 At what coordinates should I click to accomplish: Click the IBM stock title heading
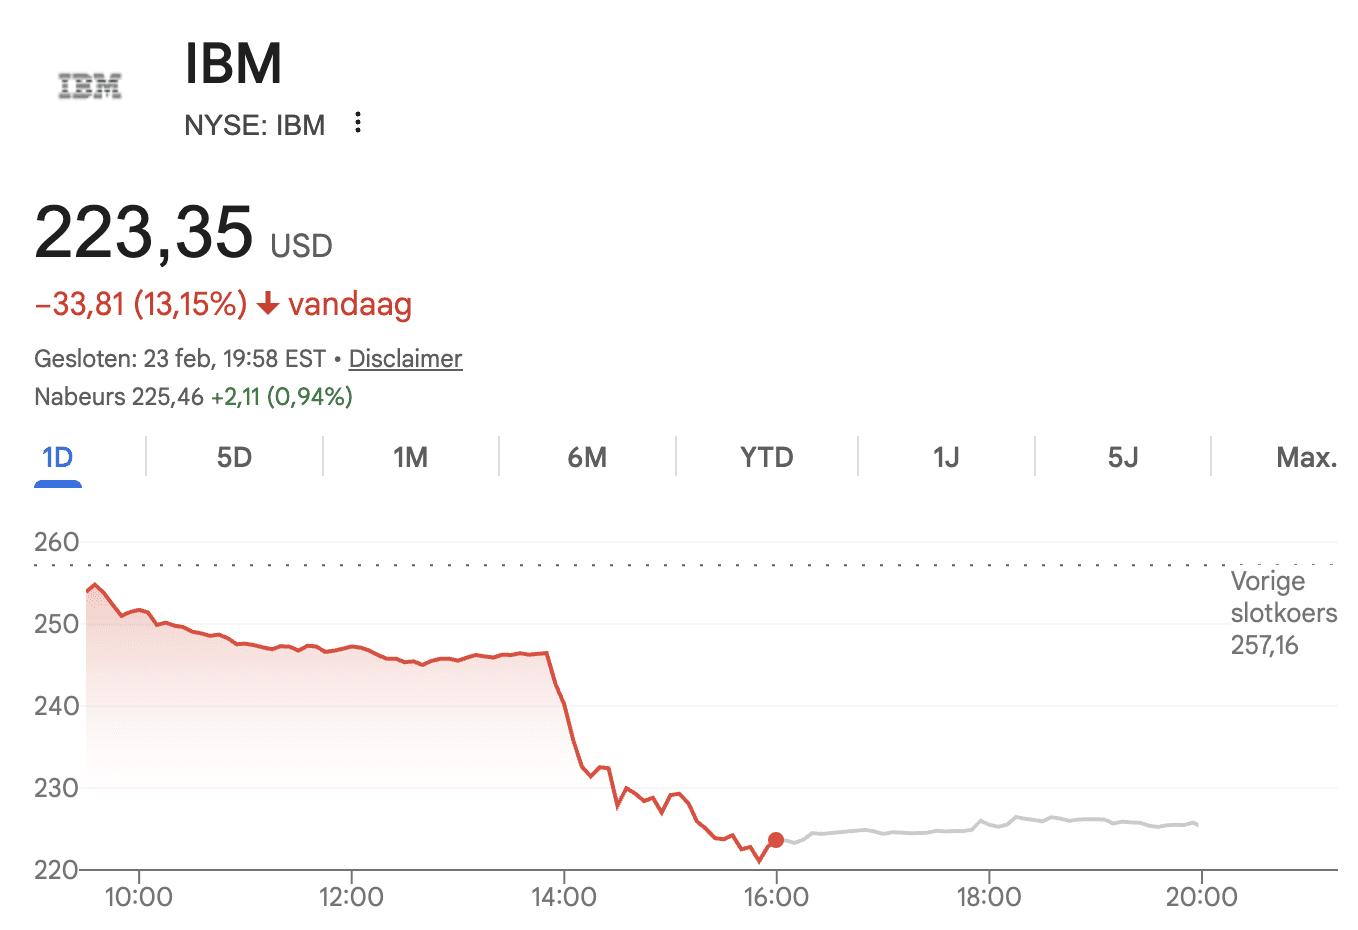click(233, 64)
